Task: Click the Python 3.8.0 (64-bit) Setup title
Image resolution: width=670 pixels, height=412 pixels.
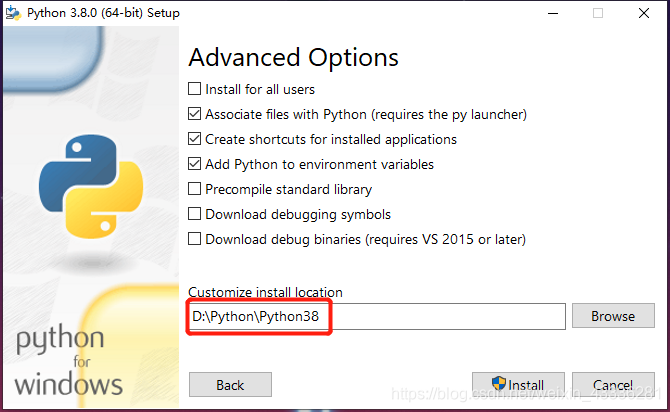Action: point(103,13)
